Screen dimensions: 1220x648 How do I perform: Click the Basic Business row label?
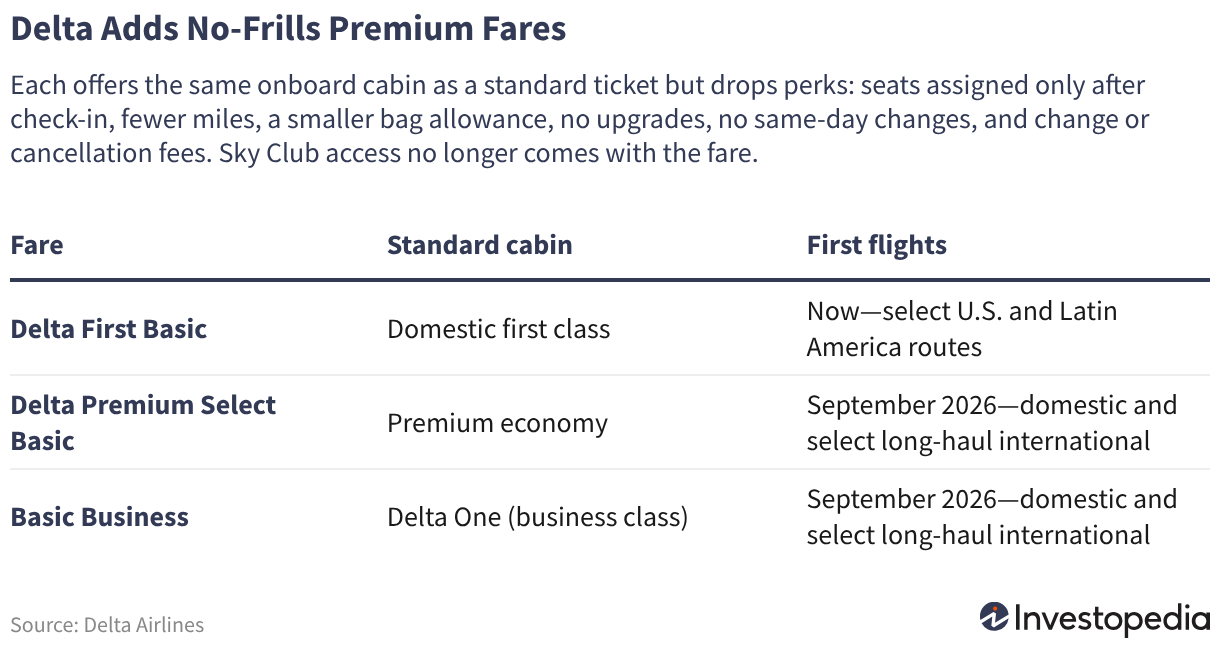(100, 517)
